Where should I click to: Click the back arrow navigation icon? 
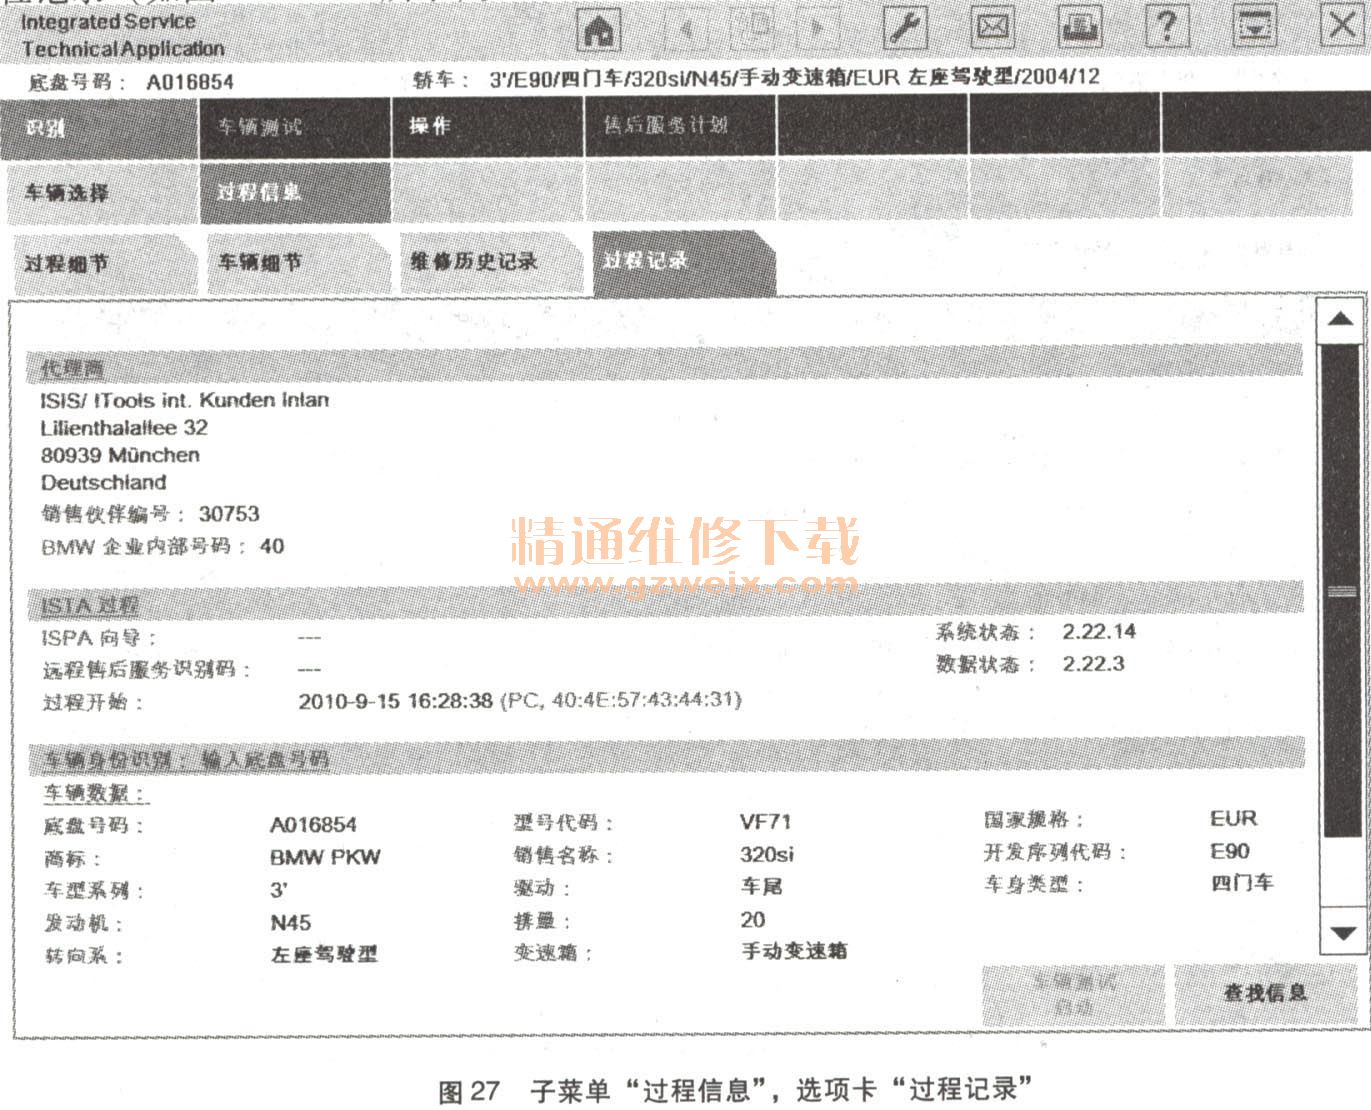[x=686, y=29]
